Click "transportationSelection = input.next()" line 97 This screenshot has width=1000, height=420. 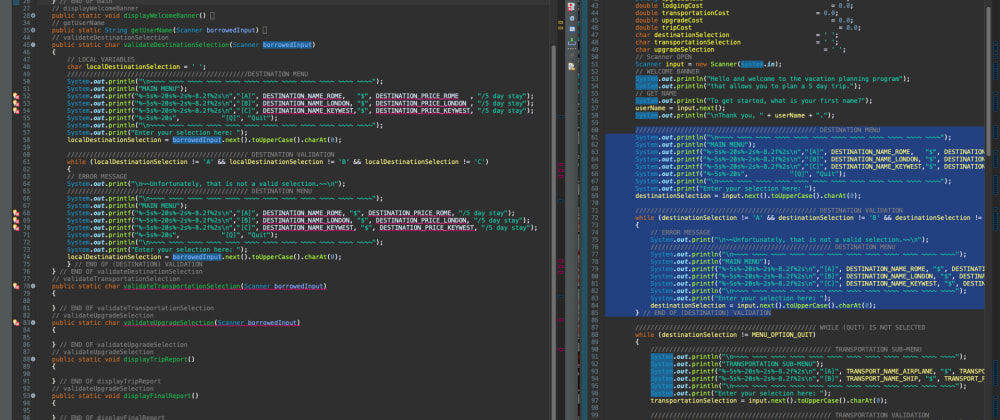coord(768,401)
